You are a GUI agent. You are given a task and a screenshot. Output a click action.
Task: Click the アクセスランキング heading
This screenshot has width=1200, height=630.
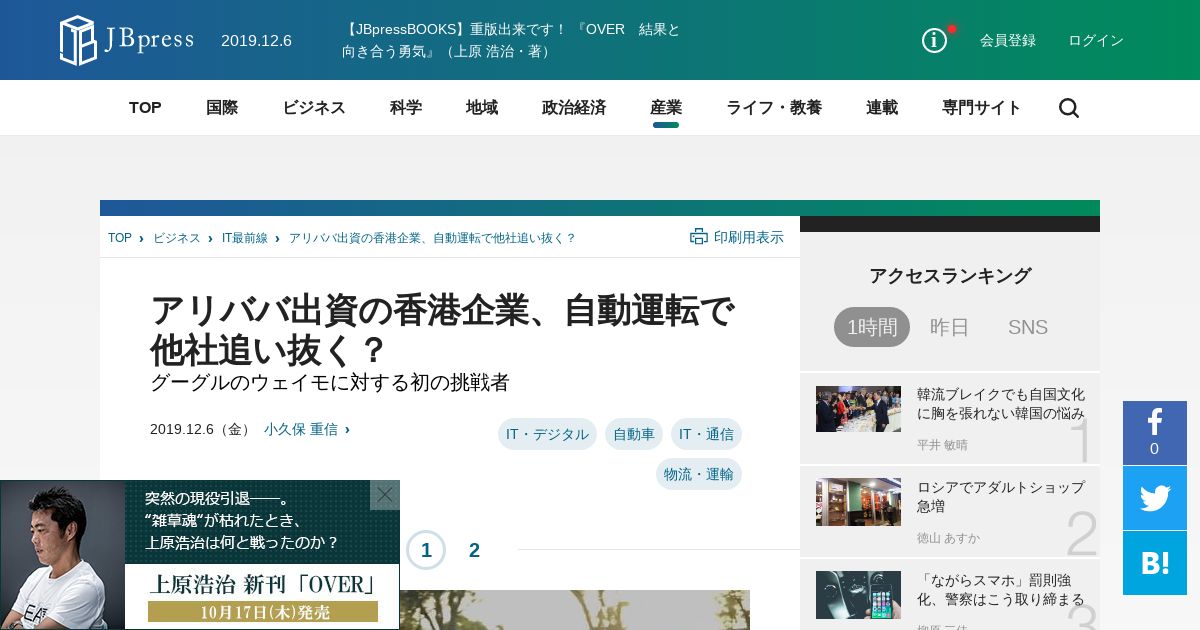950,276
